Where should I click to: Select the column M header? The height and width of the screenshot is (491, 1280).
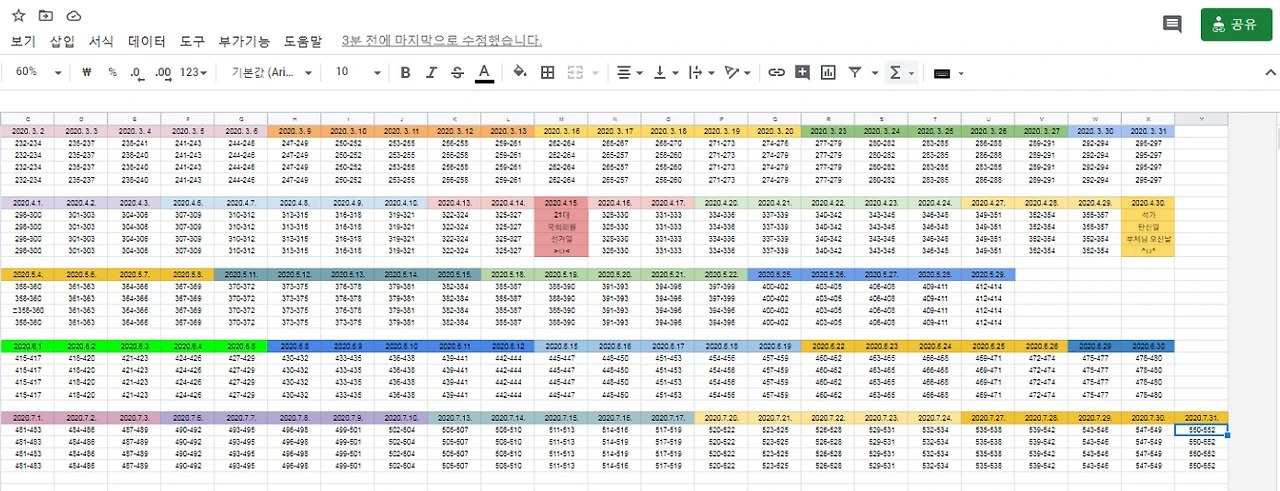[561, 119]
